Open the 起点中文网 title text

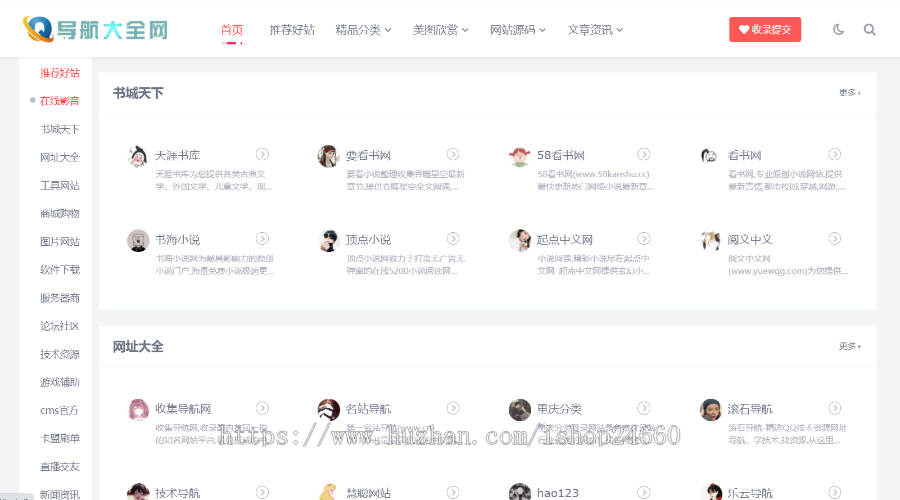point(565,239)
